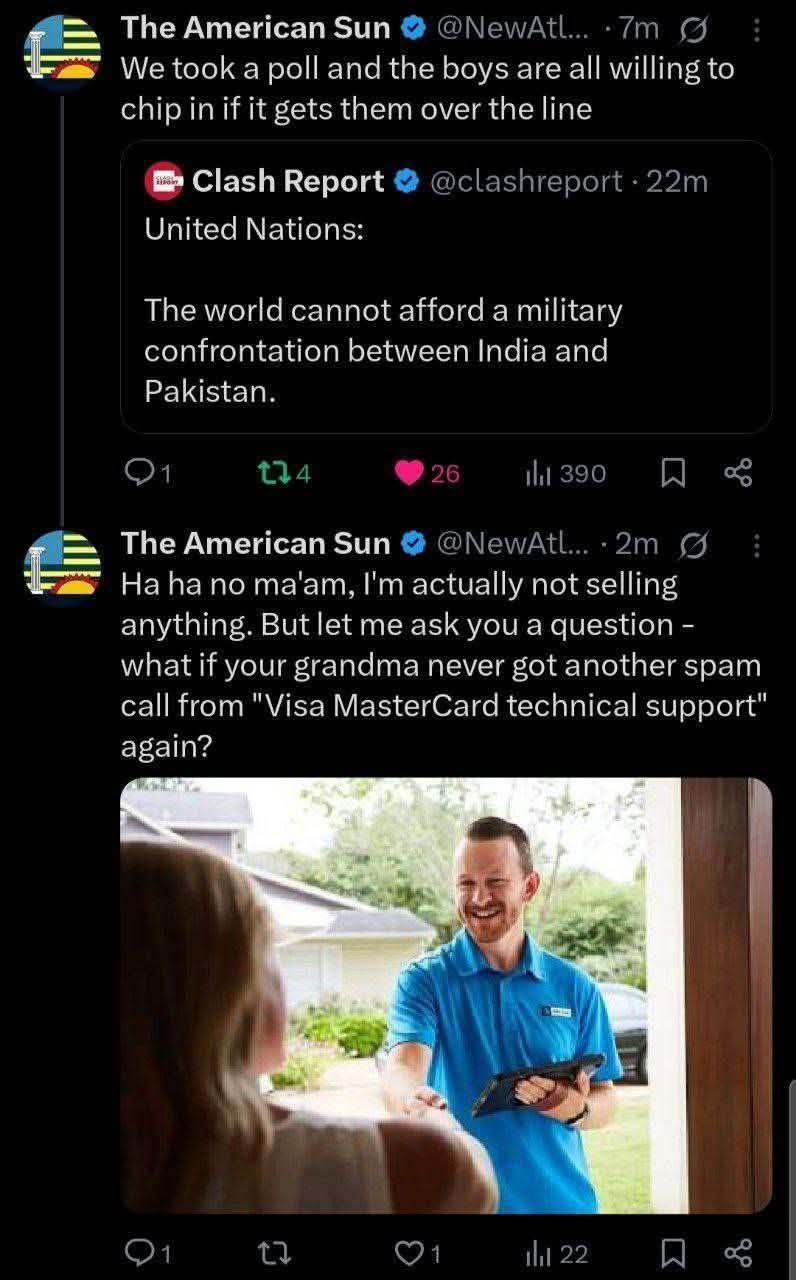This screenshot has width=796, height=1280.
Task: Reply to the spam call tweet
Action: pyautogui.click(x=147, y=1253)
